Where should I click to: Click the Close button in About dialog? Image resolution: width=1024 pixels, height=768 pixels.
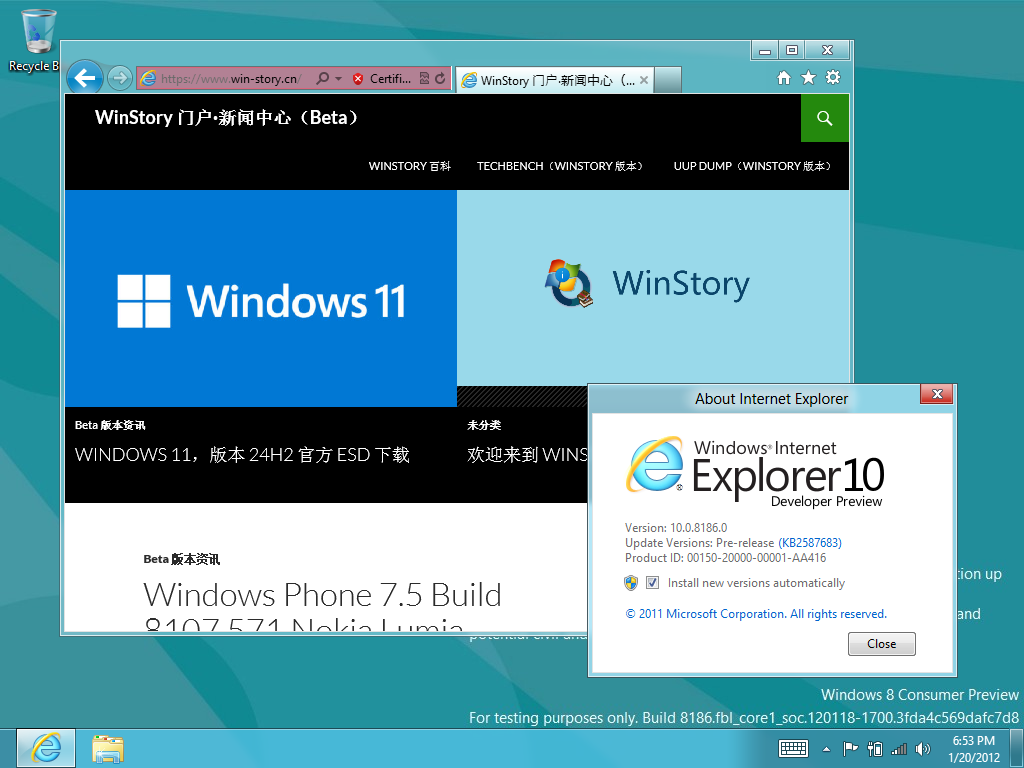882,644
